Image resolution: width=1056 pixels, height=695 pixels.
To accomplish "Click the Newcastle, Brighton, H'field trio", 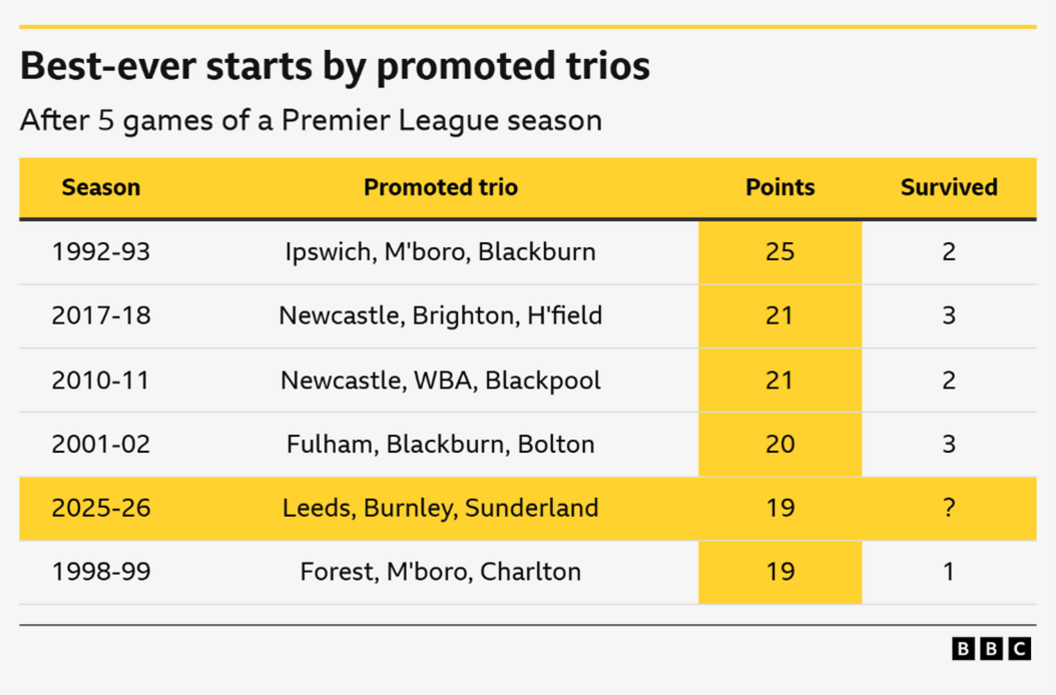I will coord(440,316).
